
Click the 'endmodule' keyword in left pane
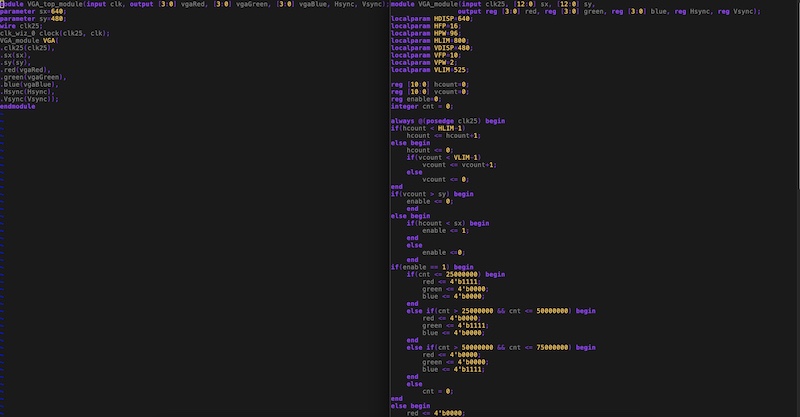click(18, 106)
